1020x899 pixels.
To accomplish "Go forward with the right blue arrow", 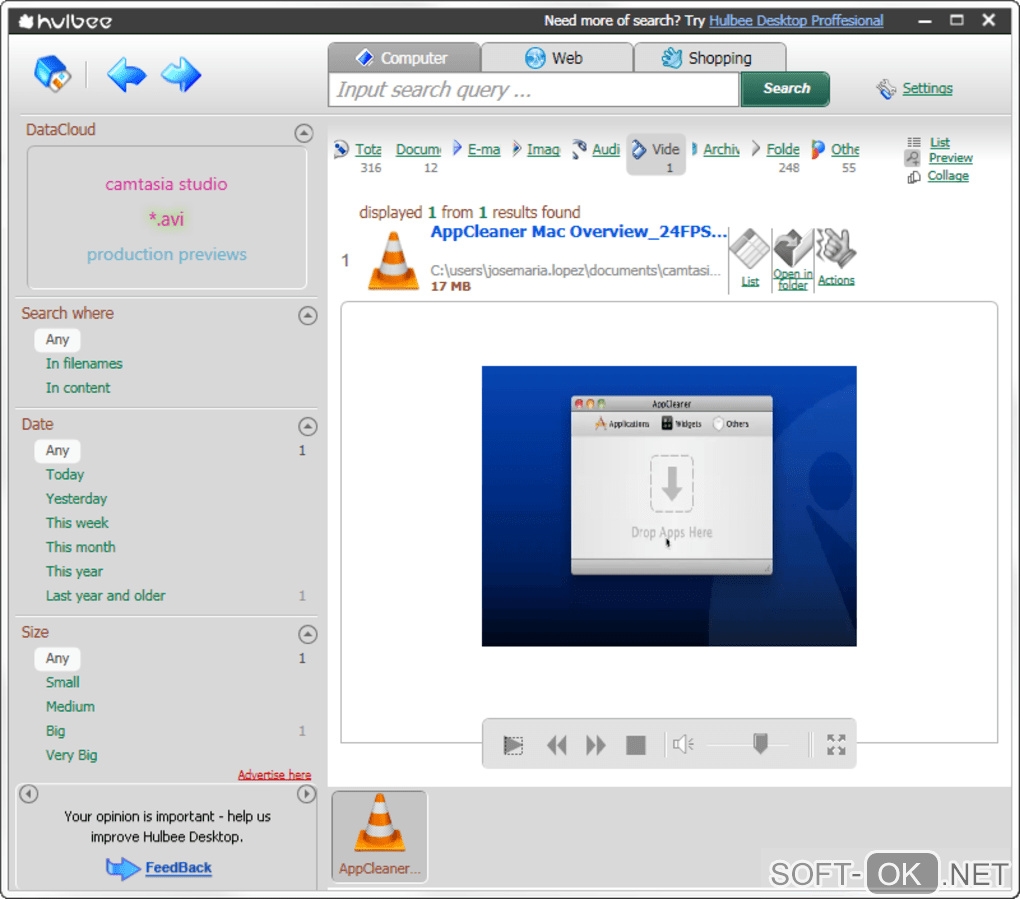I will (x=181, y=74).
